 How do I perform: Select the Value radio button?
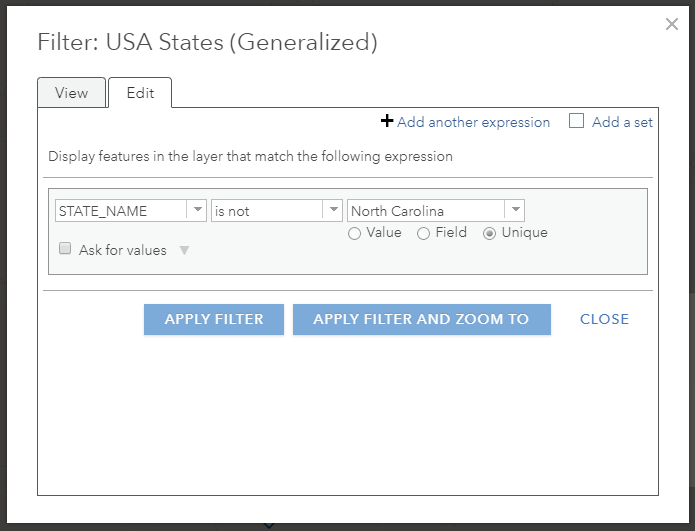pos(355,233)
